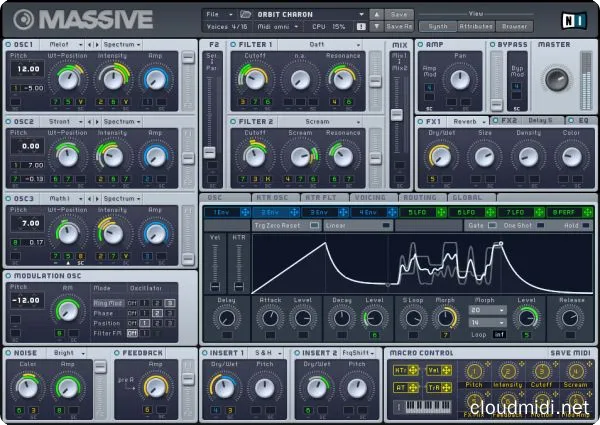Image resolution: width=600 pixels, height=425 pixels.
Task: Click the Native Instruments NI logo
Action: click(x=573, y=20)
